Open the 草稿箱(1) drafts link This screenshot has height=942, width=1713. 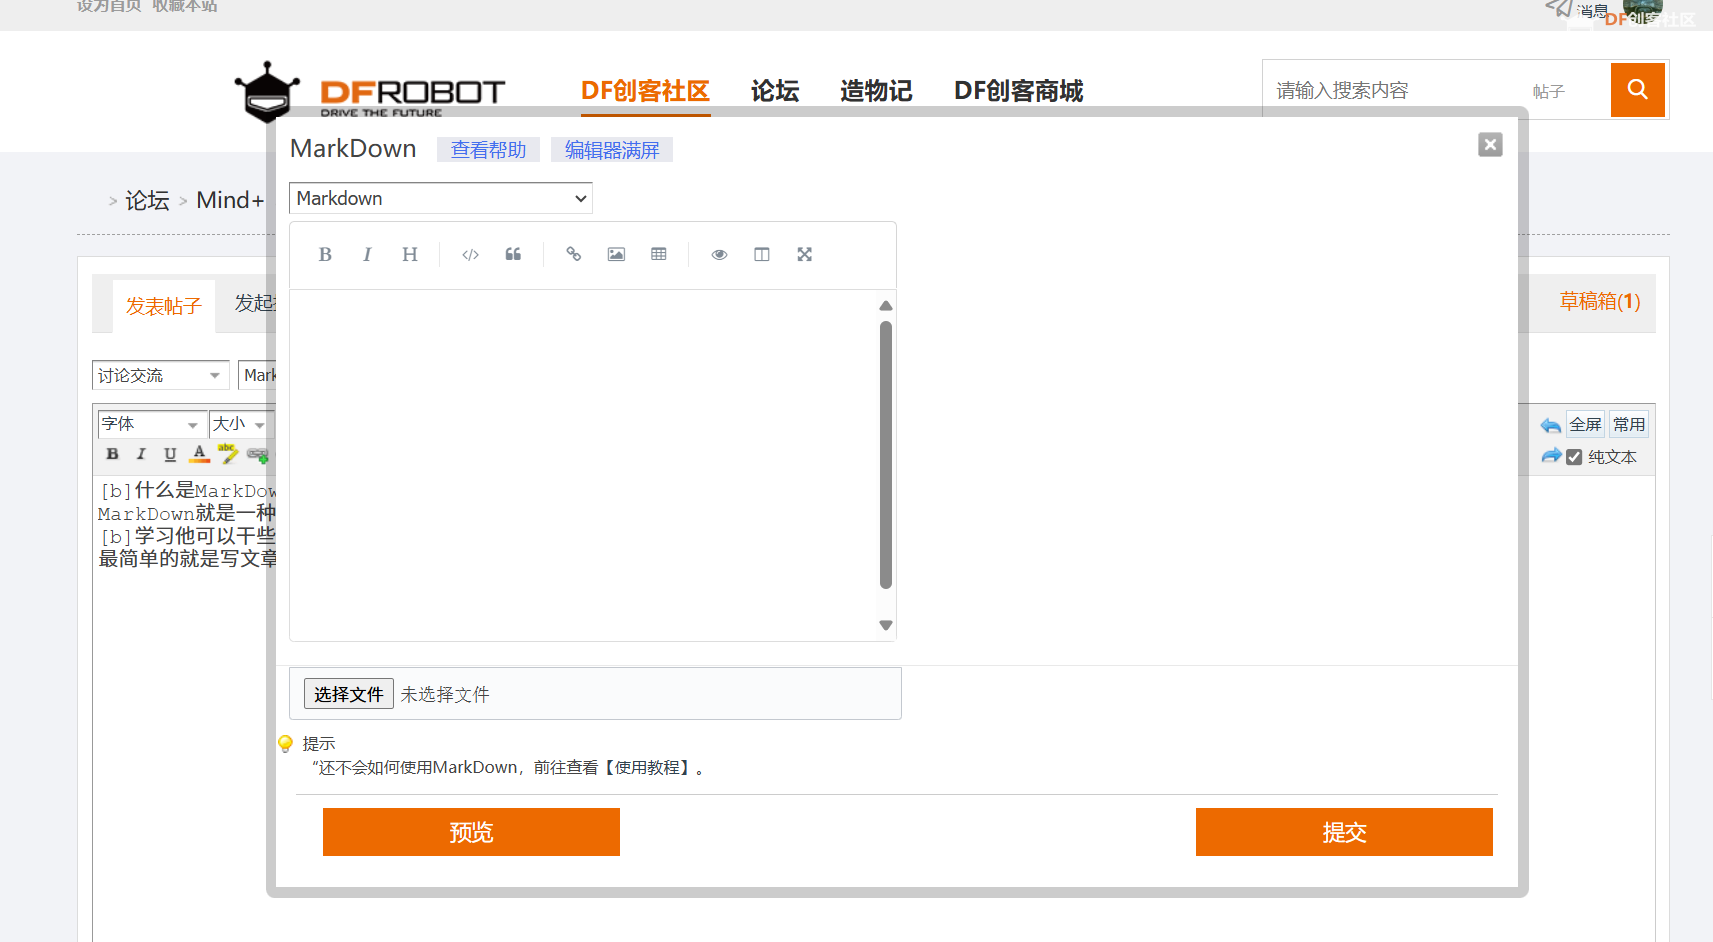click(1600, 301)
